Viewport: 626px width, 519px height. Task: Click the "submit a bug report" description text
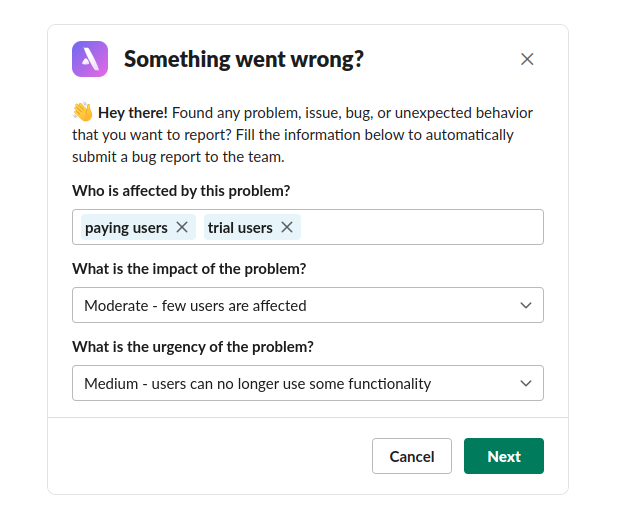(x=151, y=157)
